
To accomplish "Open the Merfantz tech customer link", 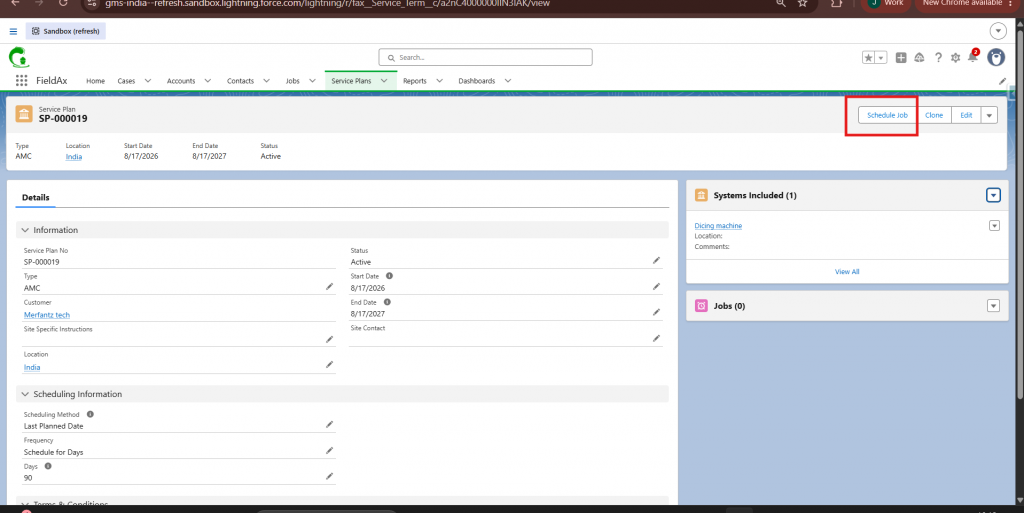I will click(47, 315).
